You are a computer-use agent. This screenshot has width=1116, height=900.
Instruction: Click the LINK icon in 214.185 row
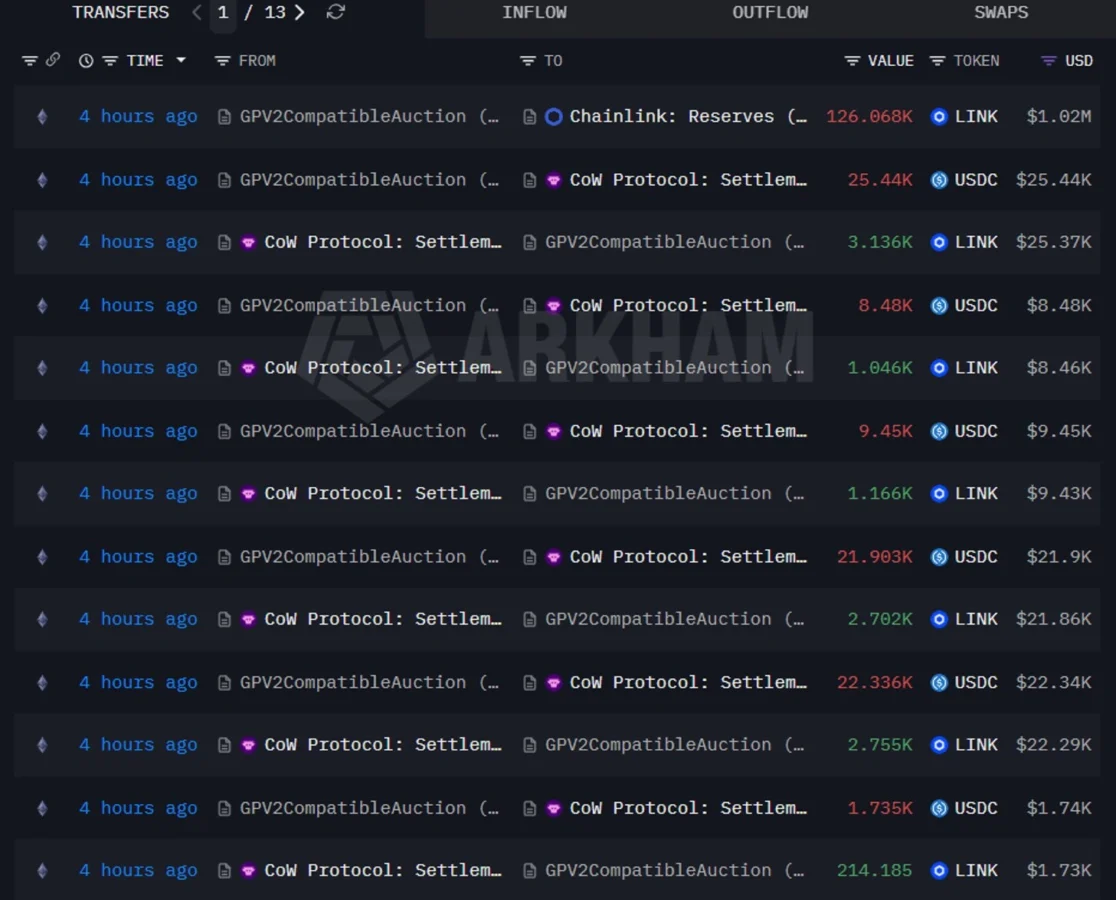[939, 871]
